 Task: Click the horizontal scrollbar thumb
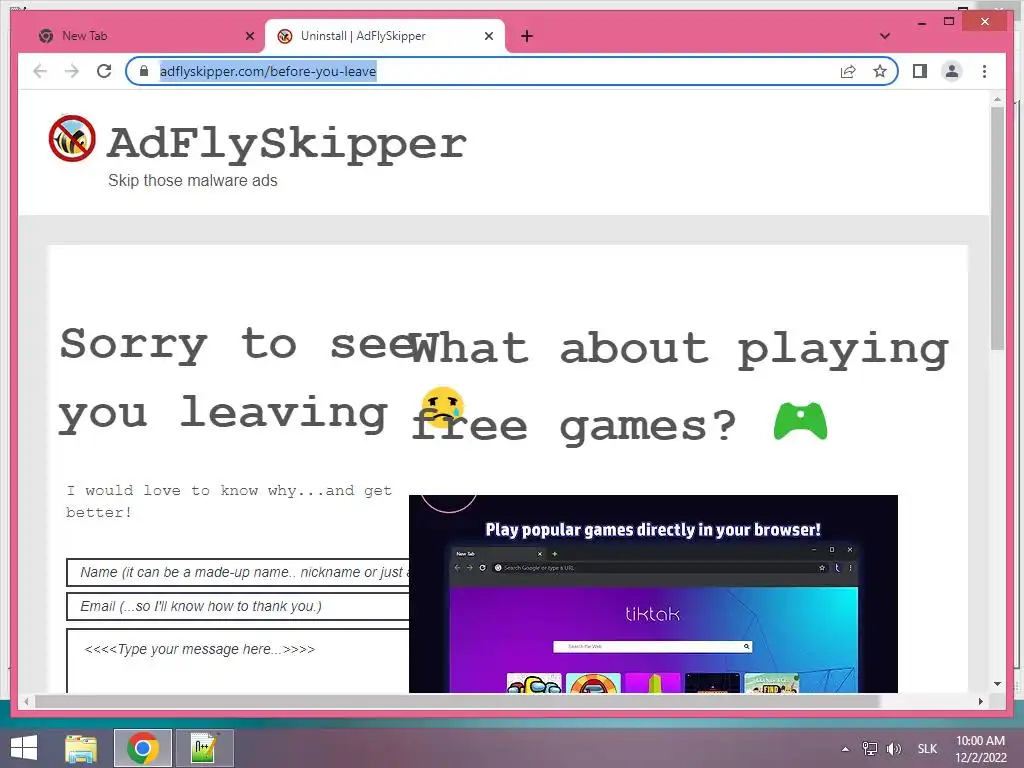(457, 701)
